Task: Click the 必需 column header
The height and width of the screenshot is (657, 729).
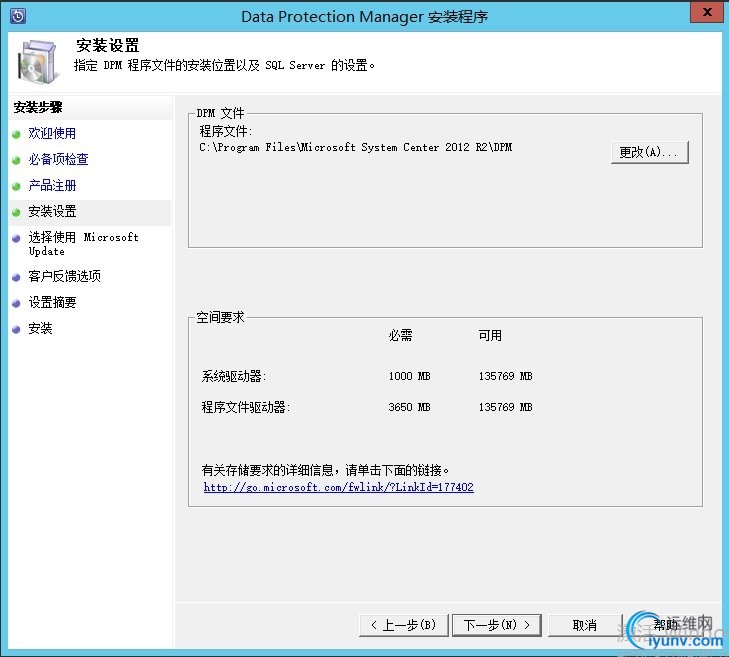Action: click(x=400, y=335)
